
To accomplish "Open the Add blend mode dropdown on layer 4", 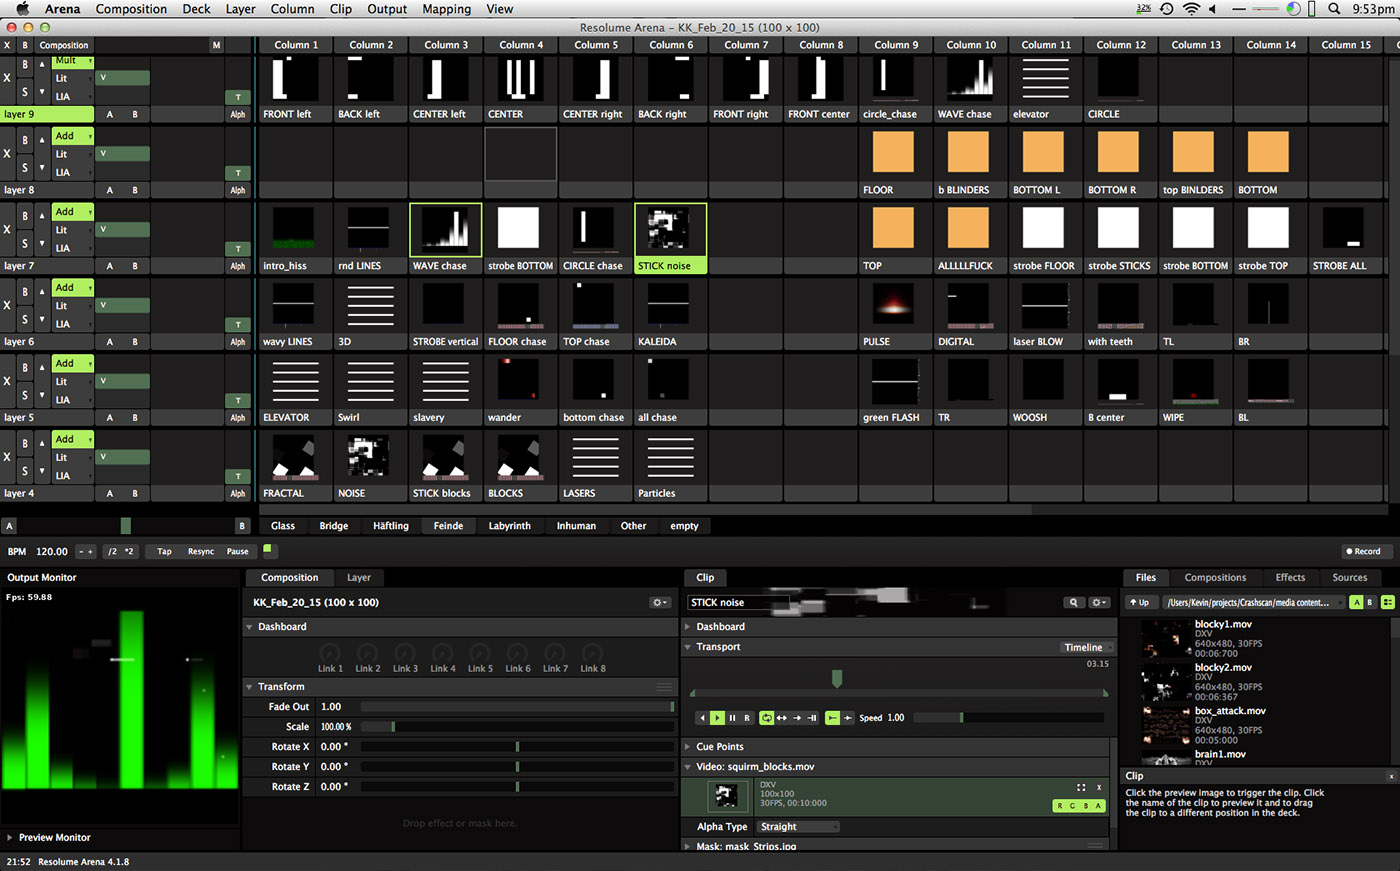I will (73, 439).
